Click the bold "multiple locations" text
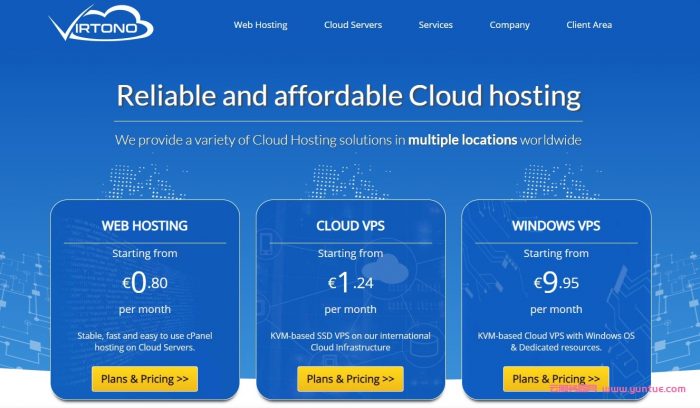The width and height of the screenshot is (700, 408). point(462,140)
